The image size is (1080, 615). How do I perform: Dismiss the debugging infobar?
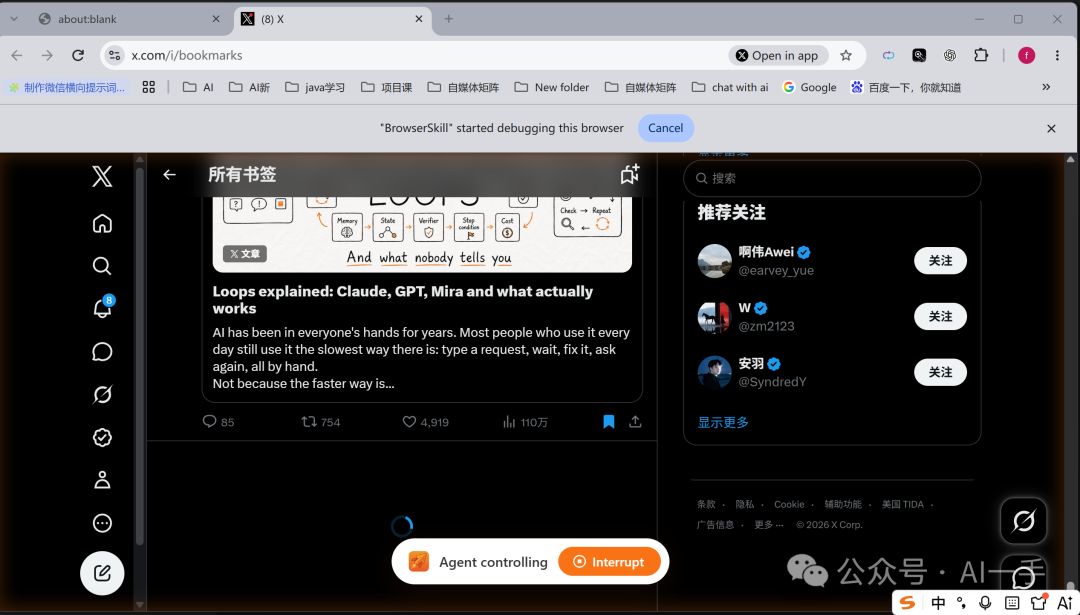[1051, 128]
